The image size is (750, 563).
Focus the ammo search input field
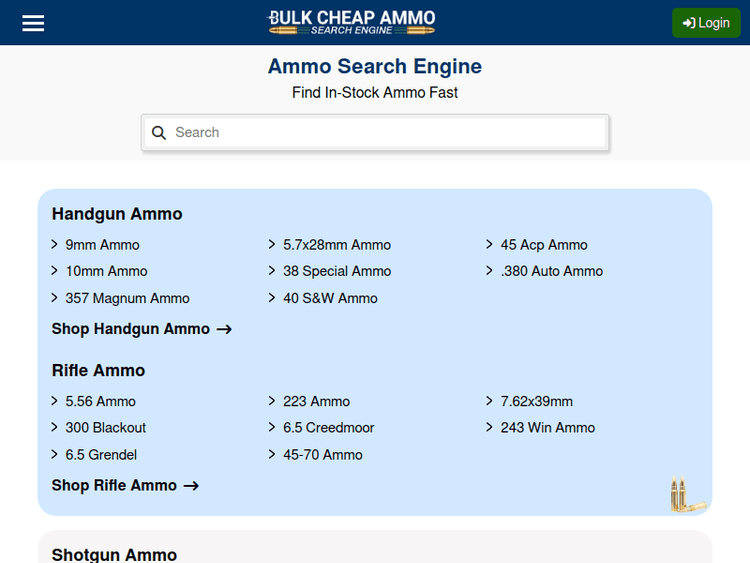(x=385, y=132)
